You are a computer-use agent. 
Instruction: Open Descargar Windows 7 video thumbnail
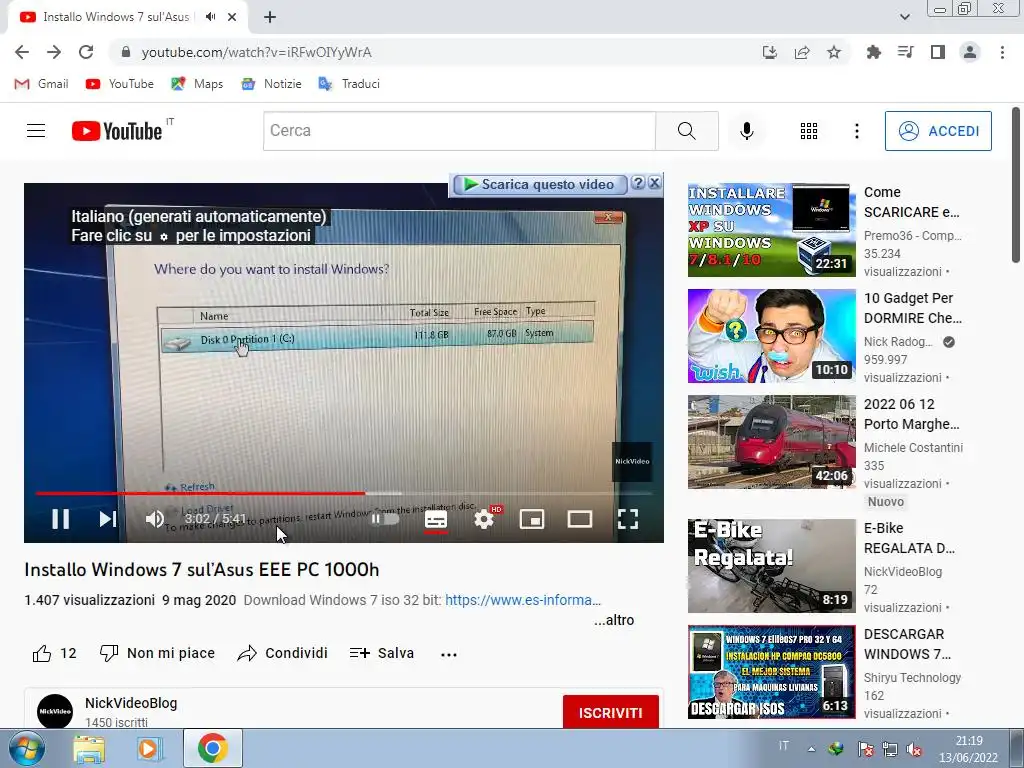point(771,672)
